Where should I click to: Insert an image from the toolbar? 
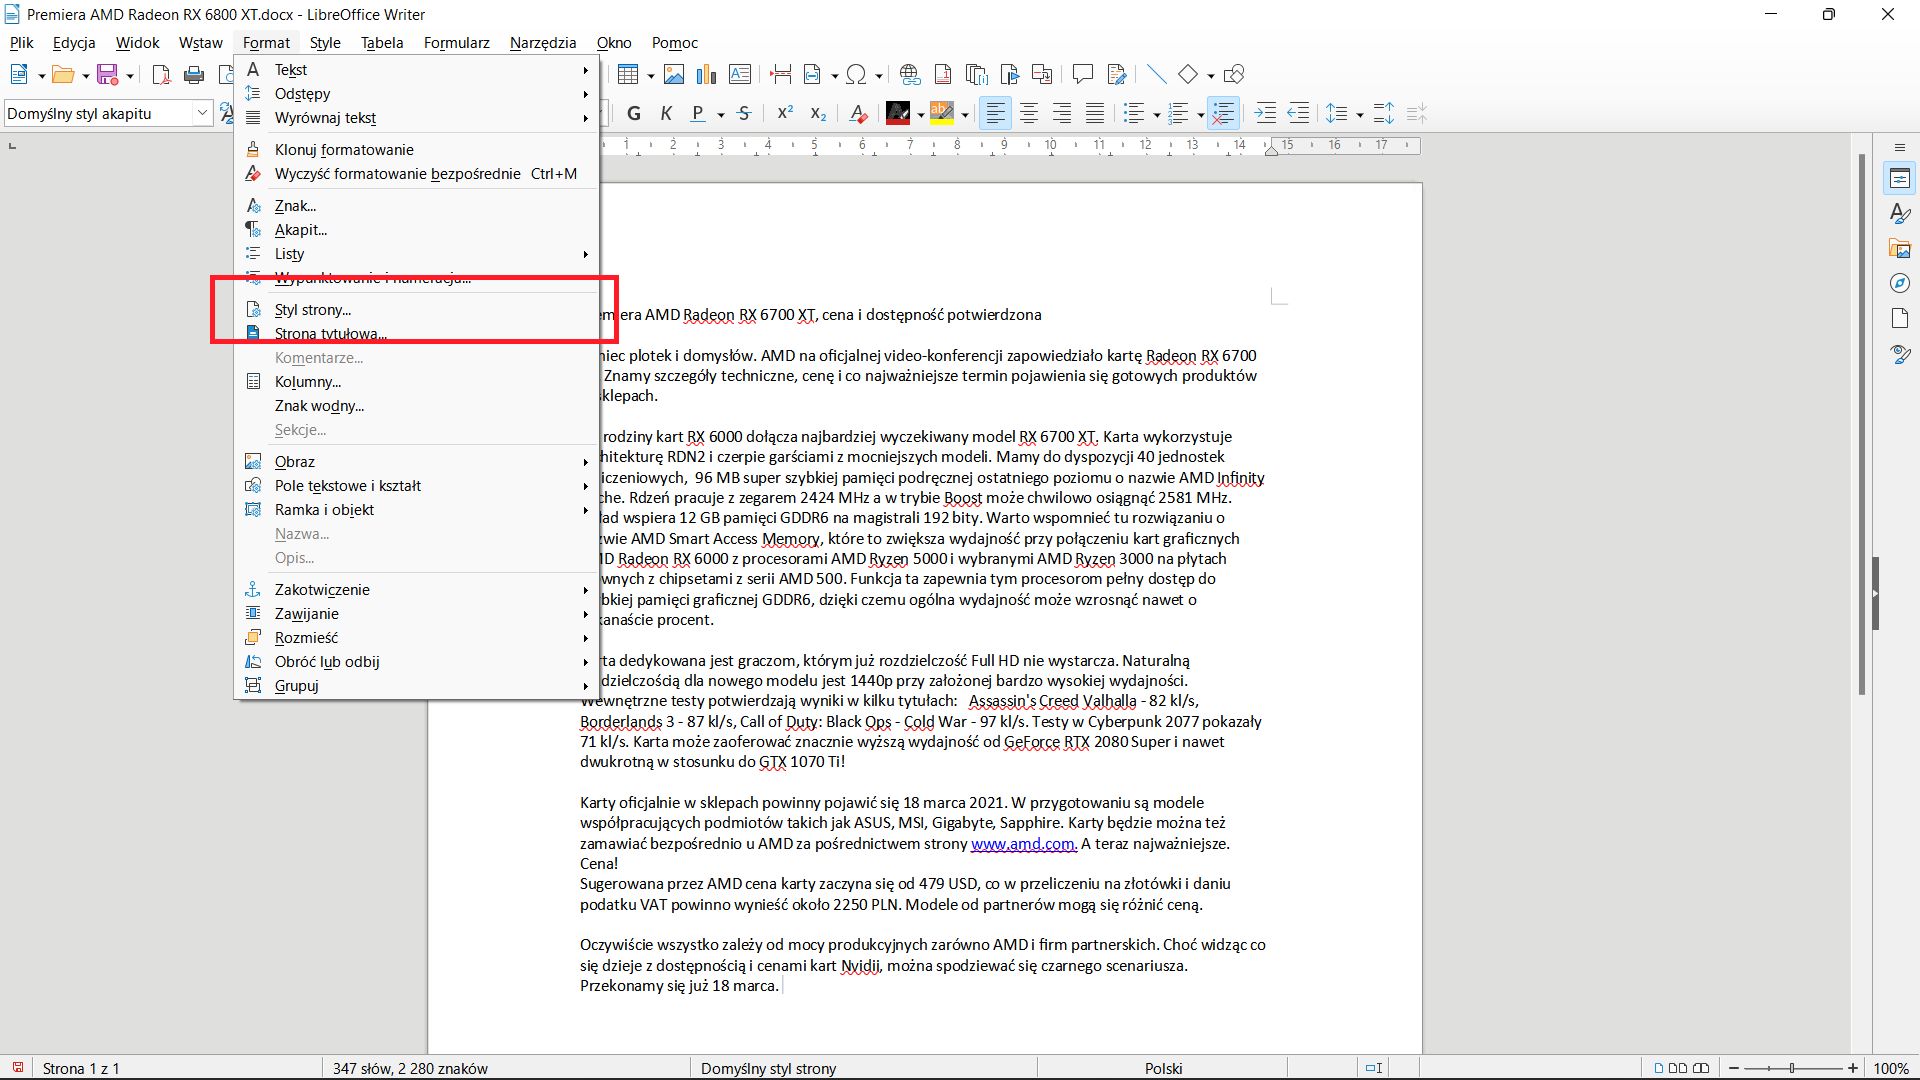pyautogui.click(x=674, y=74)
